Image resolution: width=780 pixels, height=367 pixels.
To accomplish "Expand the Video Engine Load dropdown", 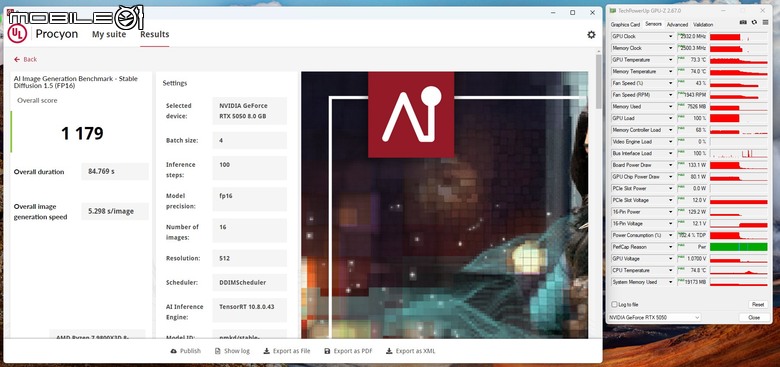I will tap(671, 142).
